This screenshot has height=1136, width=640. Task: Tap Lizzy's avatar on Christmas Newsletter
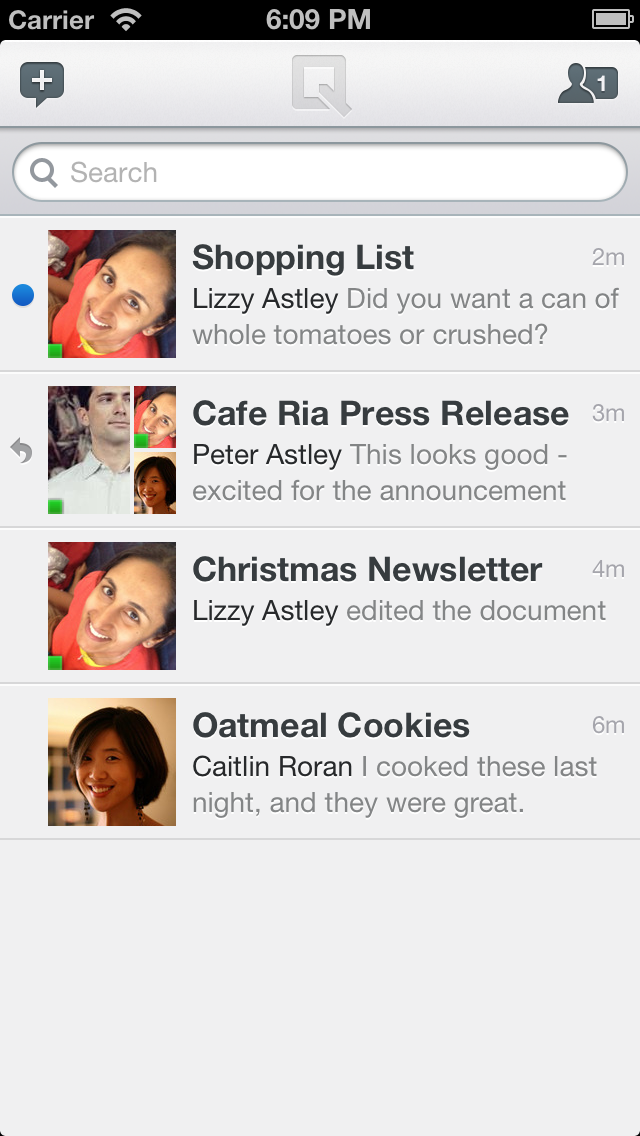(x=112, y=606)
